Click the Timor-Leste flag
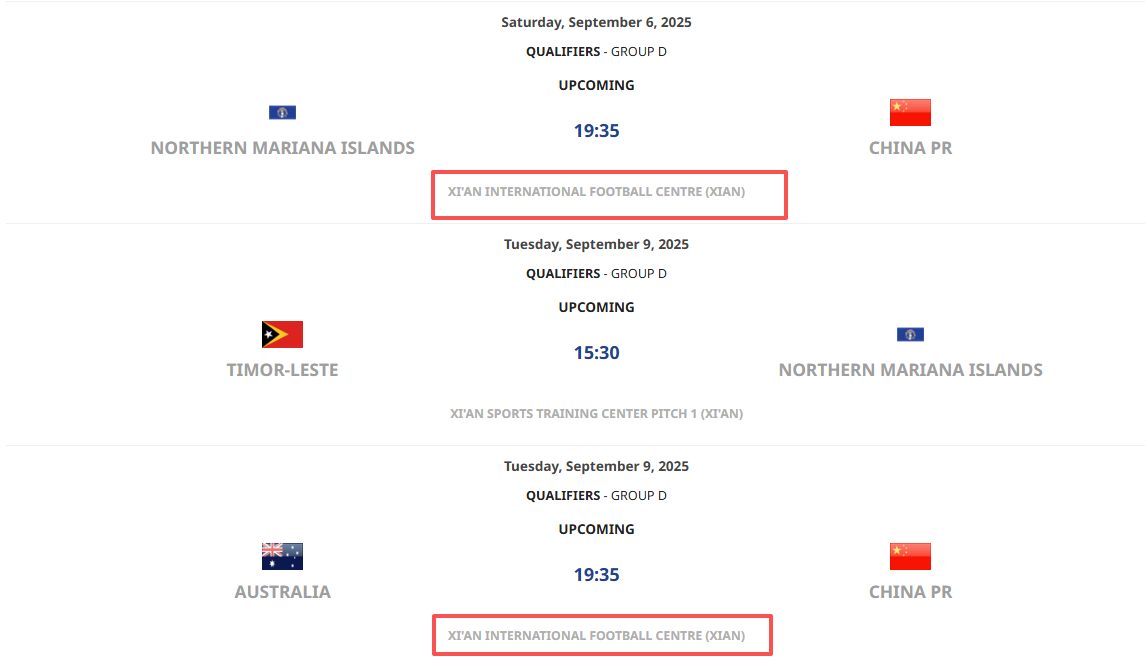Screen dimensions: 1145x665 coord(282,334)
